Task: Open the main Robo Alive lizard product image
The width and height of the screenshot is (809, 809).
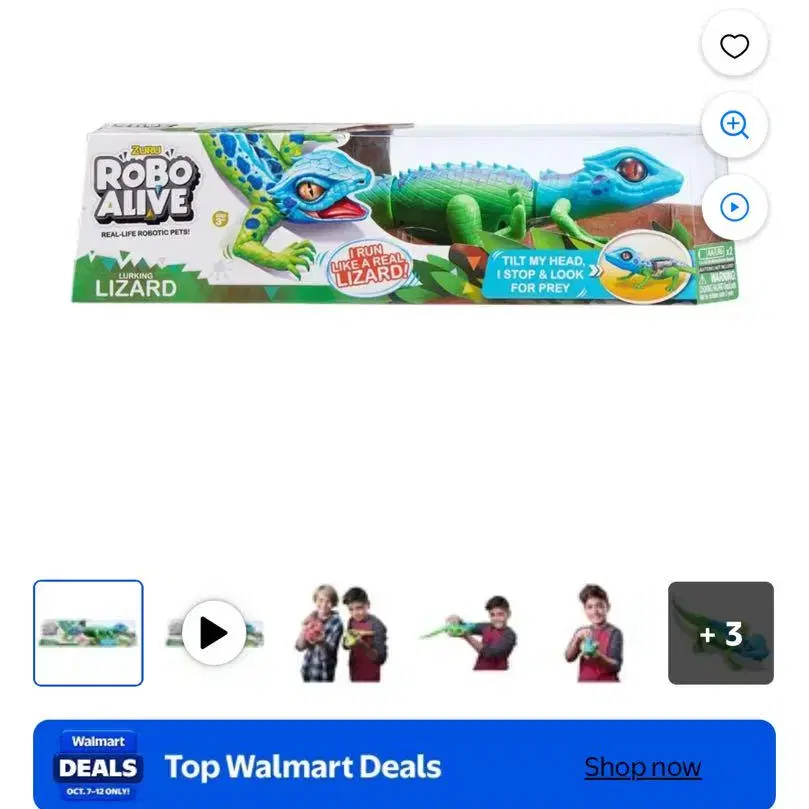Action: point(405,213)
